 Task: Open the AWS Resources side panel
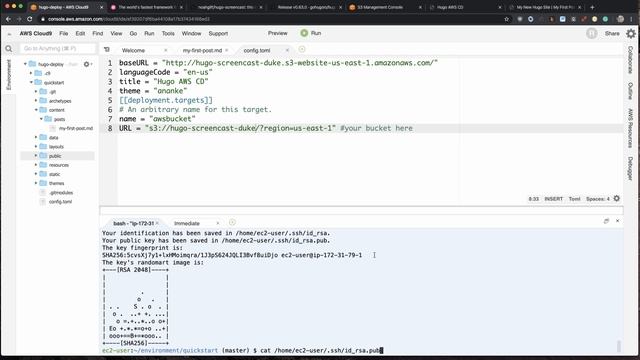point(631,128)
